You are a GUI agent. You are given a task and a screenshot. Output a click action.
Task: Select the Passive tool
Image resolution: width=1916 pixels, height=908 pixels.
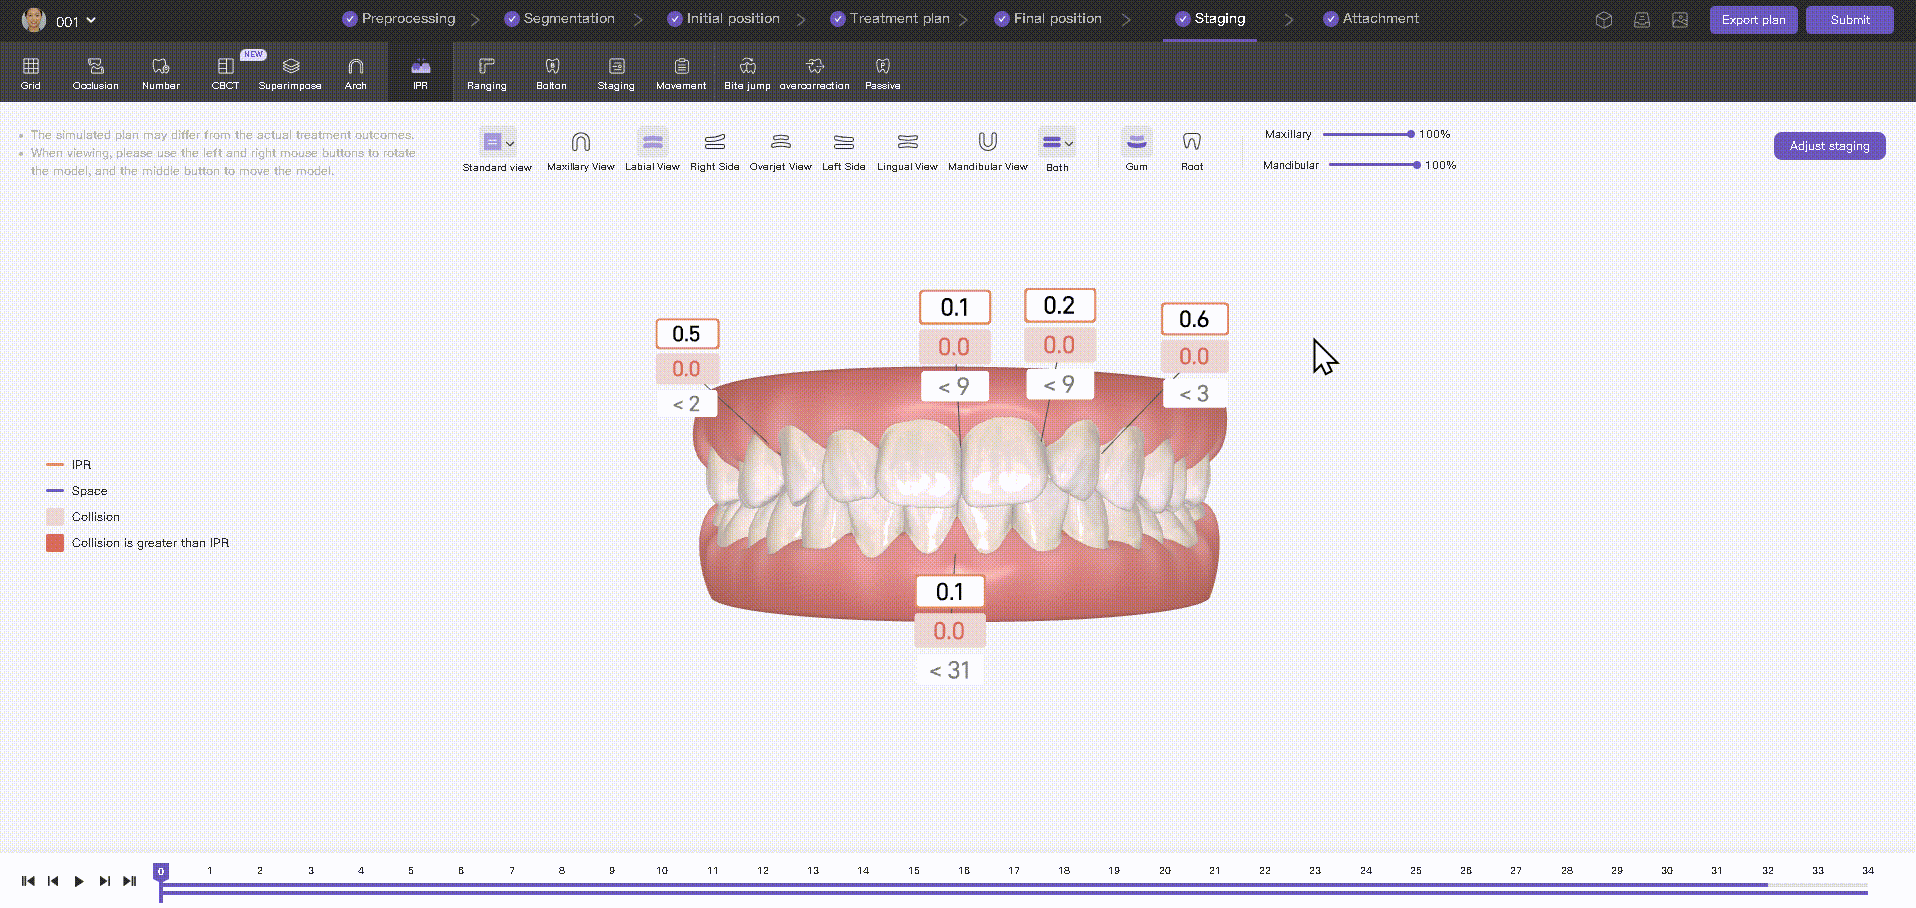882,73
